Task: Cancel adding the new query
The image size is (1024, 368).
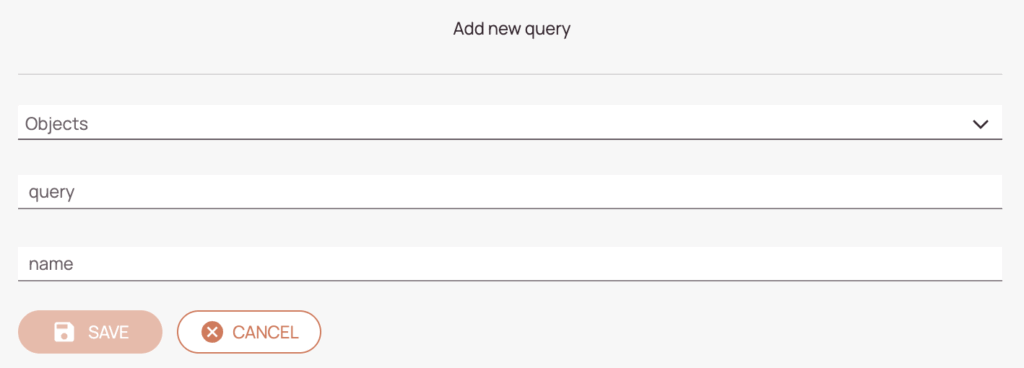Action: point(249,332)
